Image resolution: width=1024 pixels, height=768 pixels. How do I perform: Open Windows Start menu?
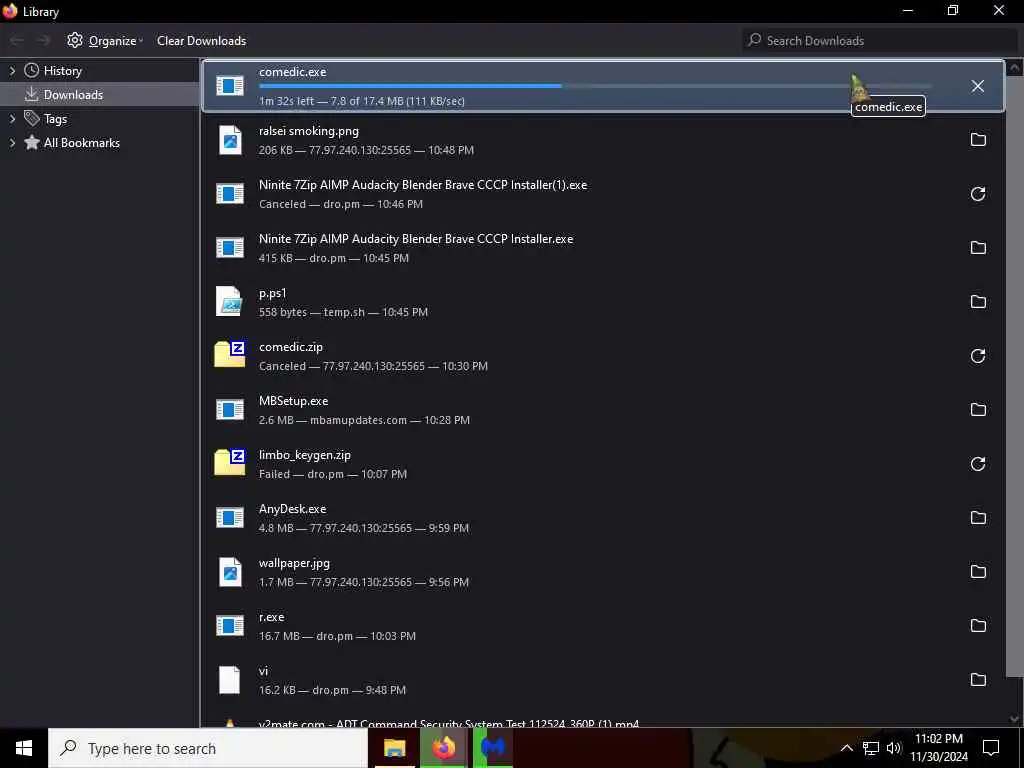(24, 748)
